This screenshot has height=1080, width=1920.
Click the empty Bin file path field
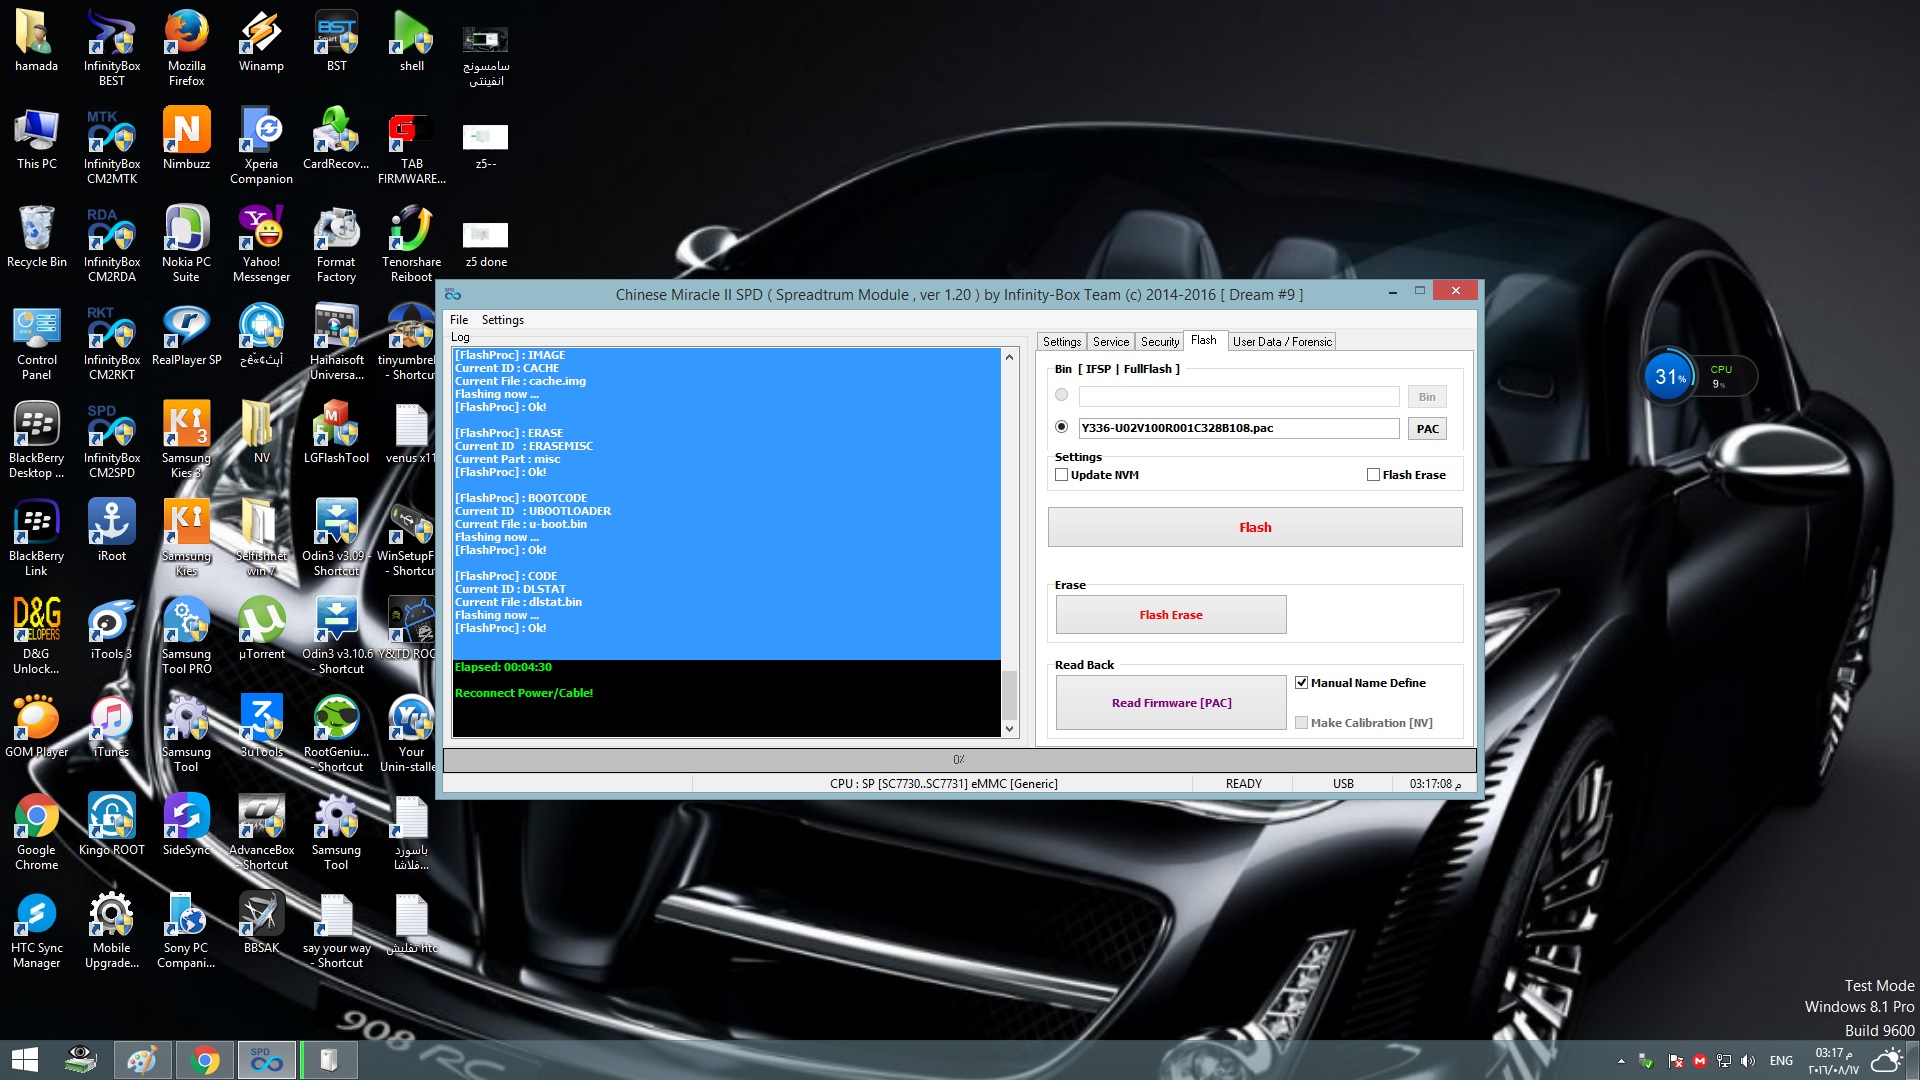pyautogui.click(x=1239, y=396)
